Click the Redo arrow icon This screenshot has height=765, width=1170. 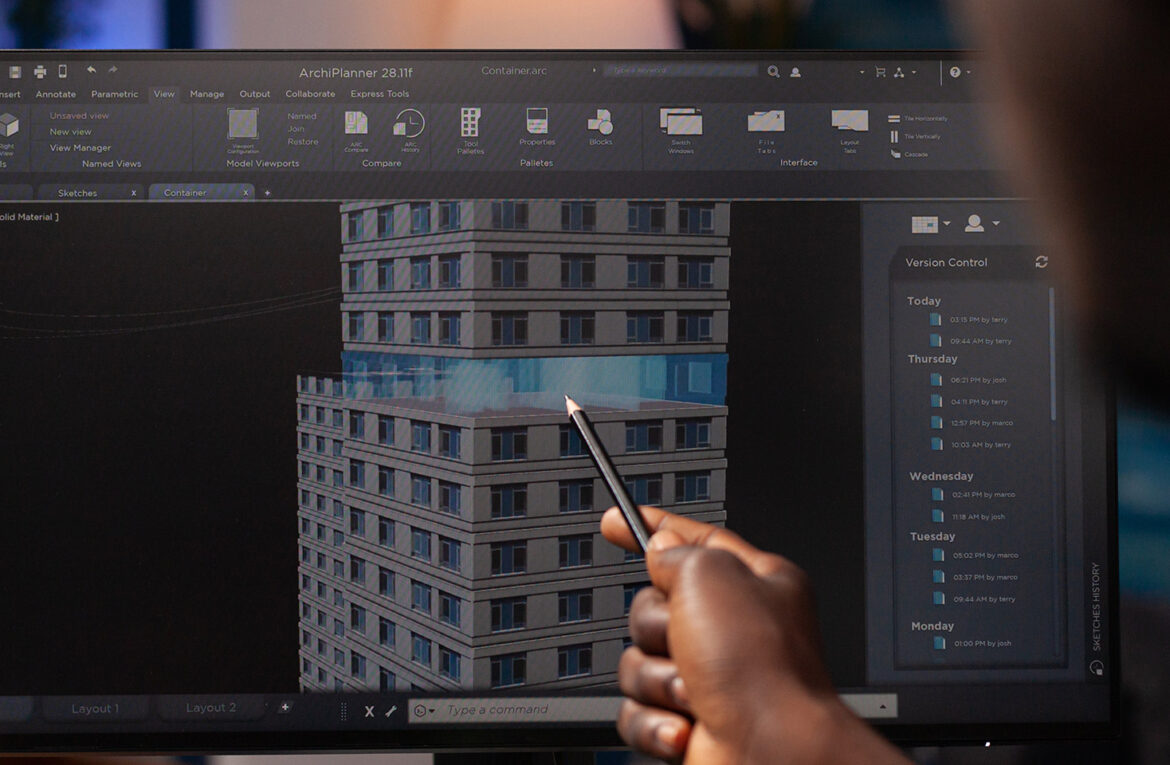click(x=113, y=69)
